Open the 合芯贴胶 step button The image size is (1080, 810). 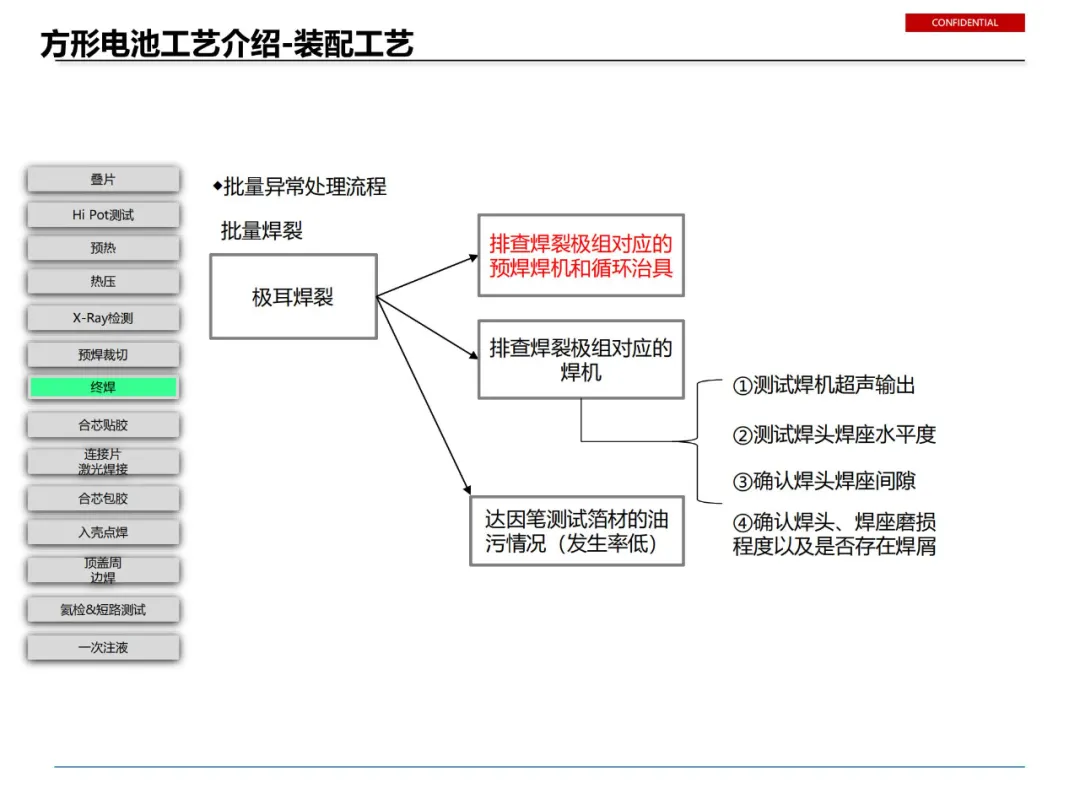pos(103,425)
